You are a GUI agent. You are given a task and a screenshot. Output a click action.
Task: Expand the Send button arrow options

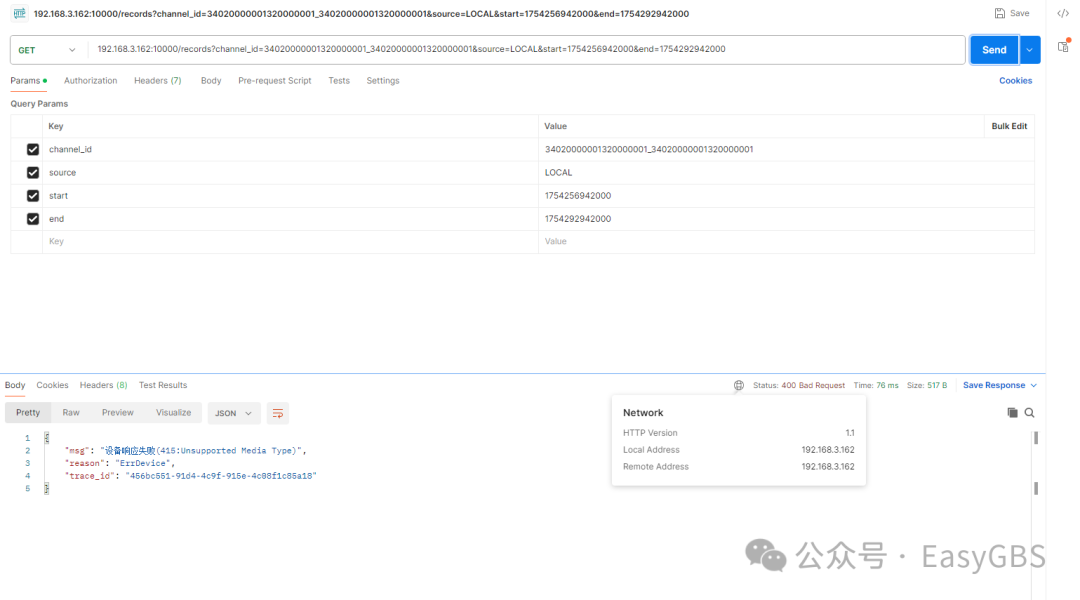1030,50
